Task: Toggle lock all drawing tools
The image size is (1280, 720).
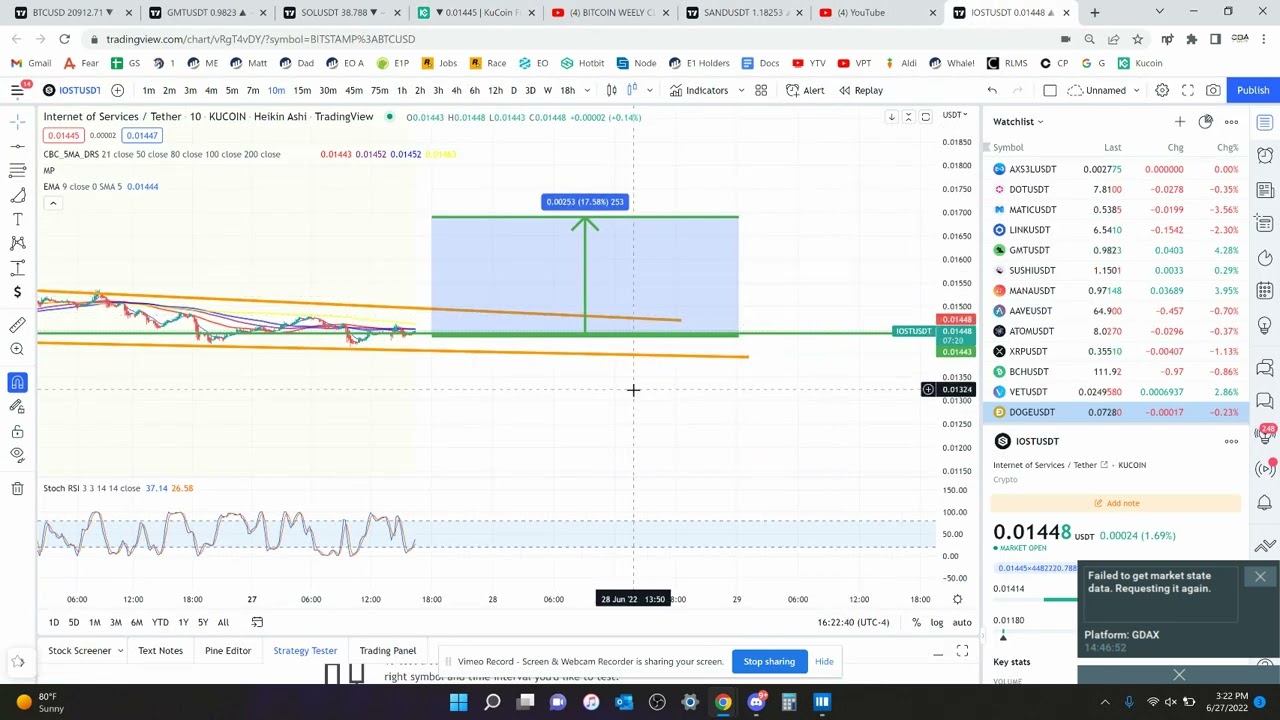Action: (x=17, y=431)
